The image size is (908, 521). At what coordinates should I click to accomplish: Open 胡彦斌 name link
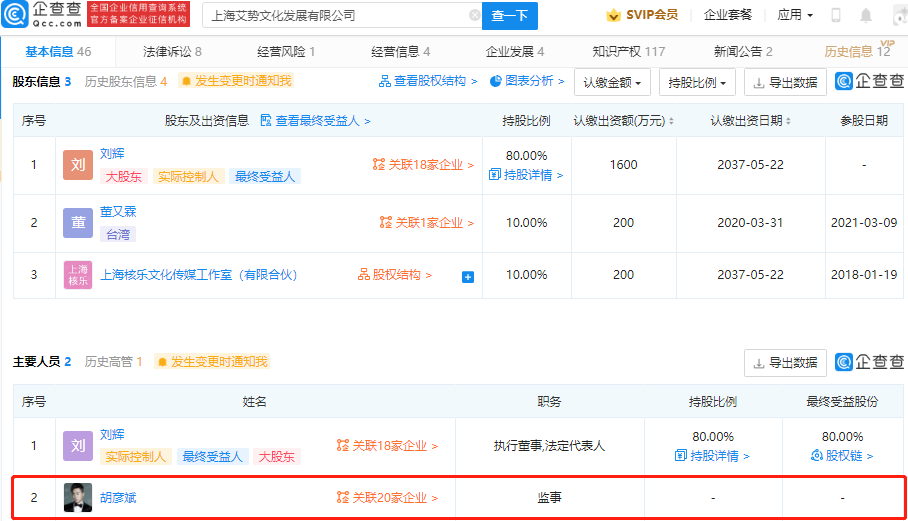118,497
